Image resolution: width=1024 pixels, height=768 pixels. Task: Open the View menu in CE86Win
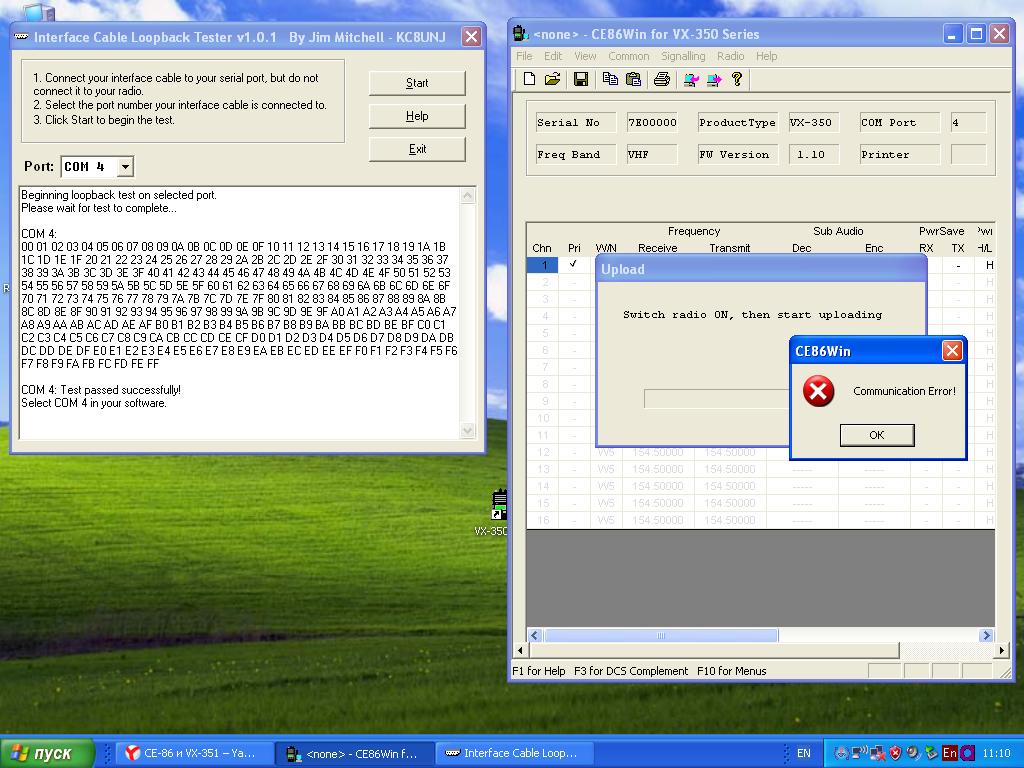584,56
